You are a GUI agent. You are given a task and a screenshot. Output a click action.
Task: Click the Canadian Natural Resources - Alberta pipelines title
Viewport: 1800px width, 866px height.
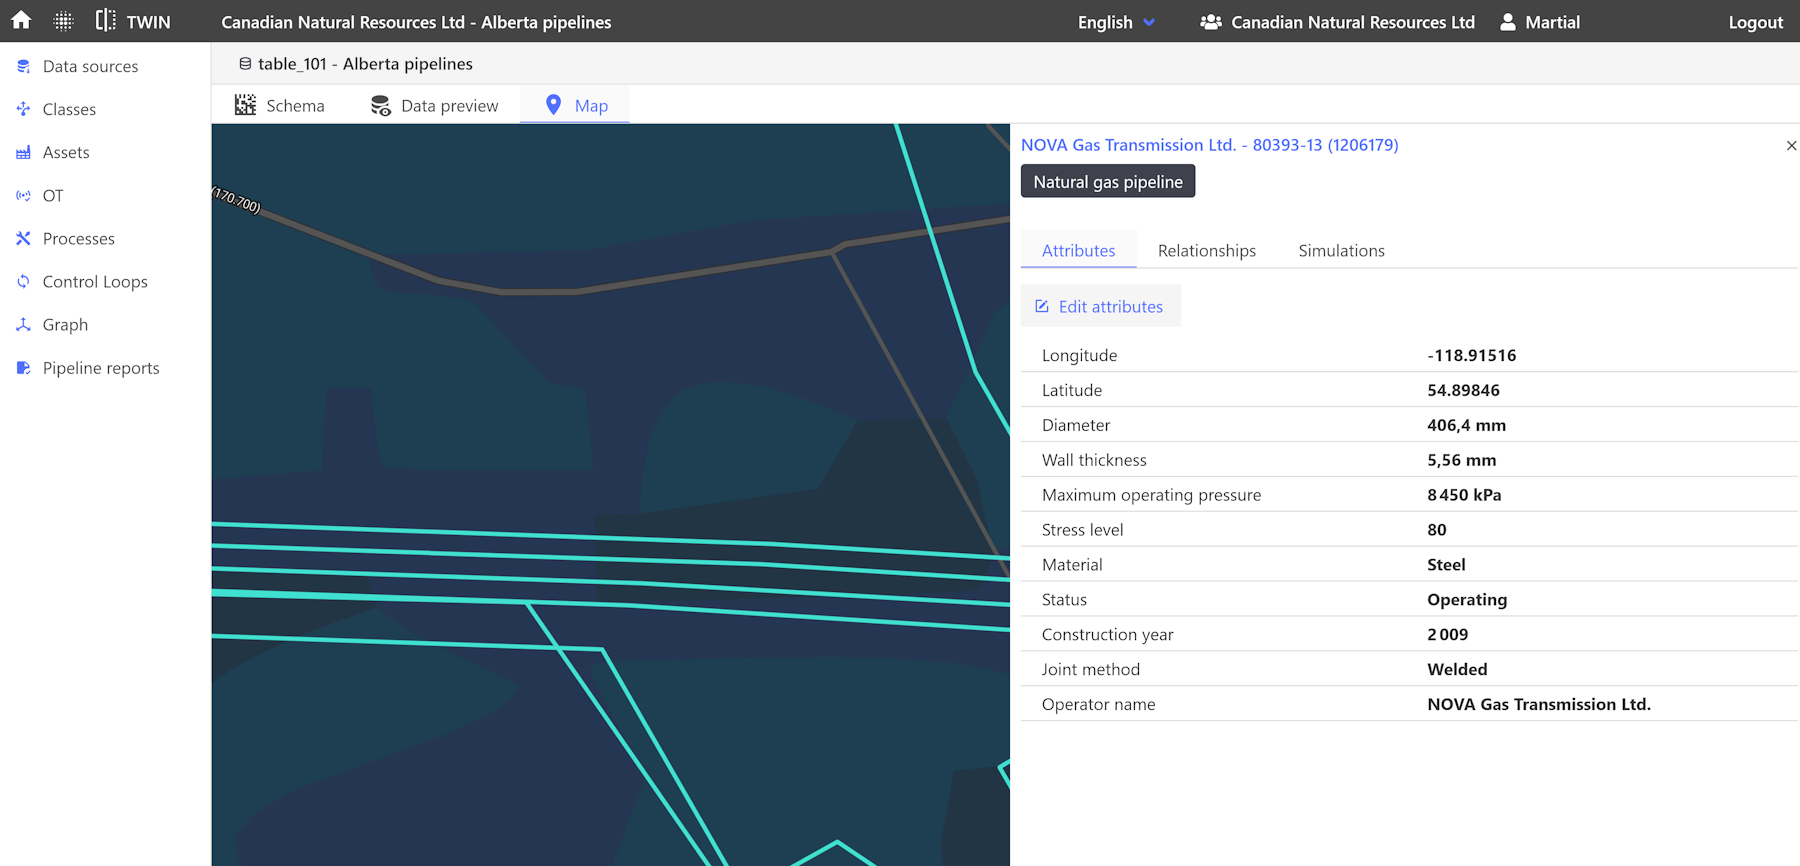click(416, 22)
